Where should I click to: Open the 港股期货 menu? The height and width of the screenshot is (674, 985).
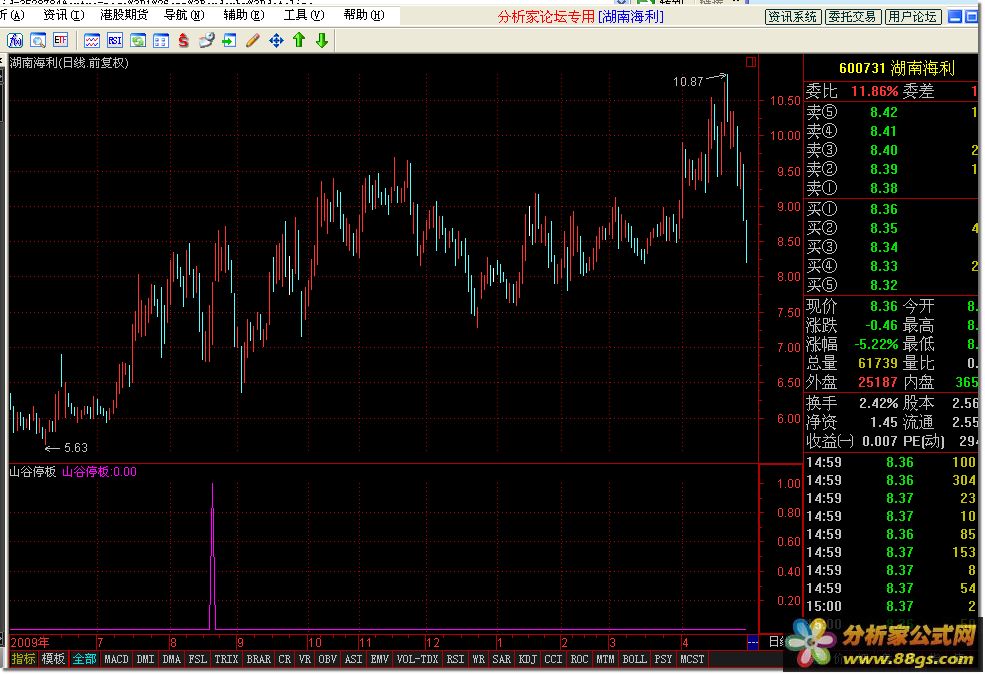click(124, 14)
